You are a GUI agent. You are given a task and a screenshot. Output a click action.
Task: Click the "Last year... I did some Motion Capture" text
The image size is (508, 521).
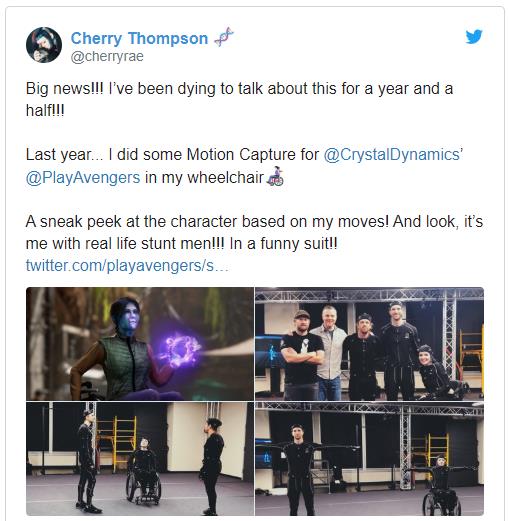click(172, 155)
